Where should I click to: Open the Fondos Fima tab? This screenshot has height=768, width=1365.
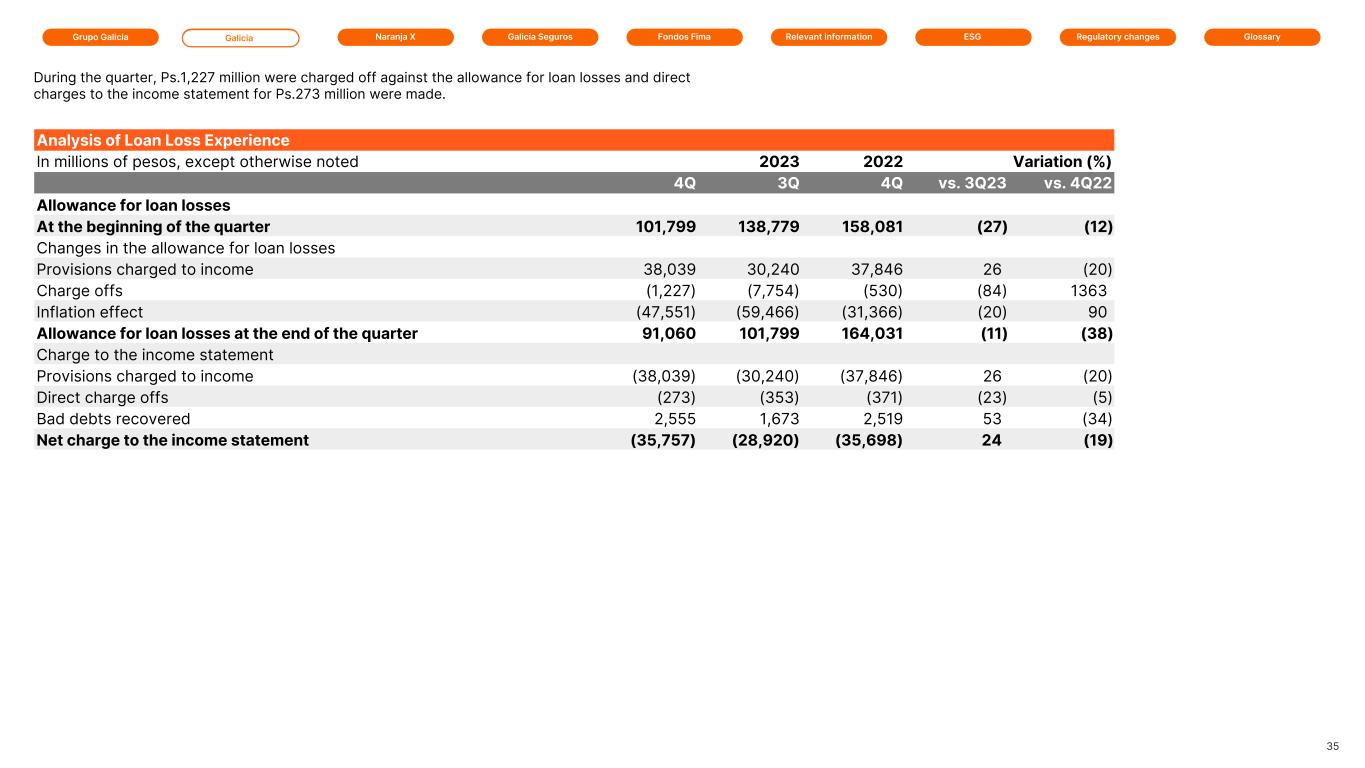click(x=684, y=37)
